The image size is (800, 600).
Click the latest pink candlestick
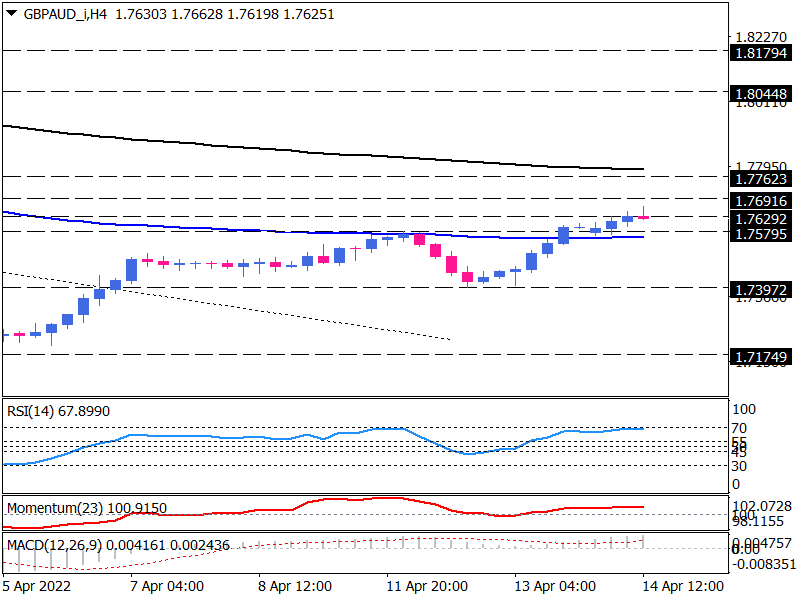click(643, 217)
